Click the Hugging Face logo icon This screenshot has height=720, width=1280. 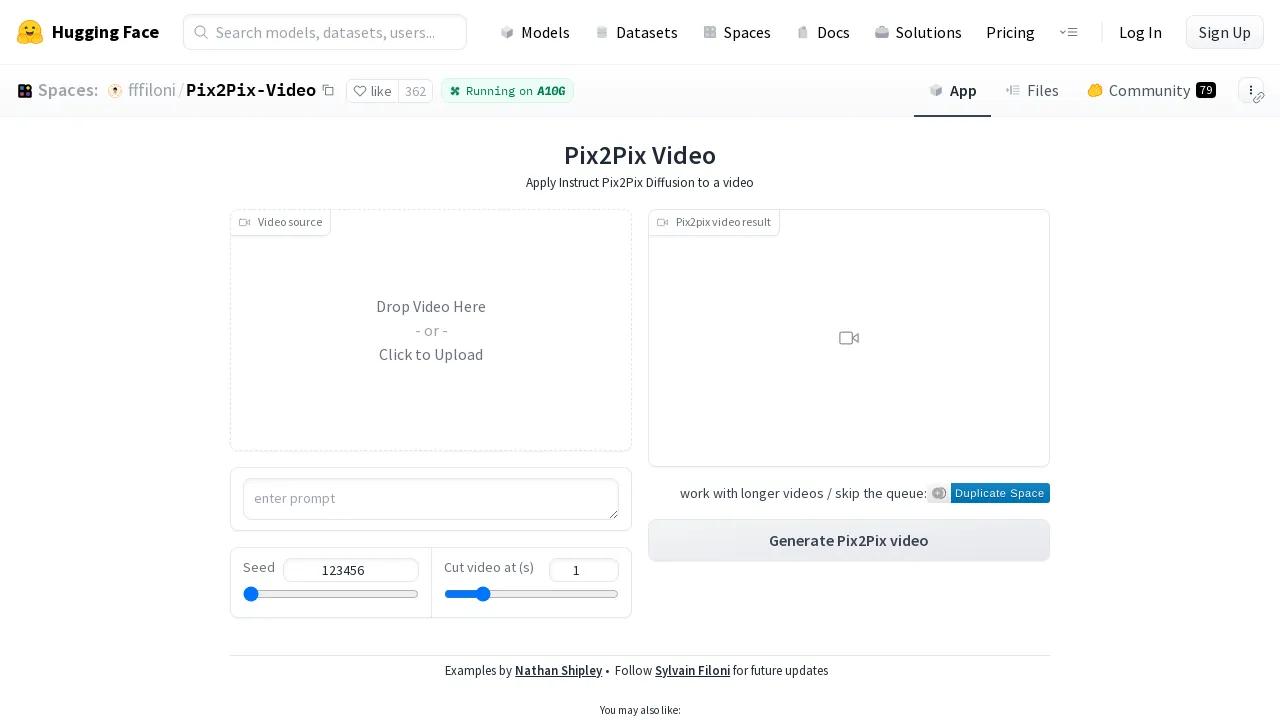point(30,32)
